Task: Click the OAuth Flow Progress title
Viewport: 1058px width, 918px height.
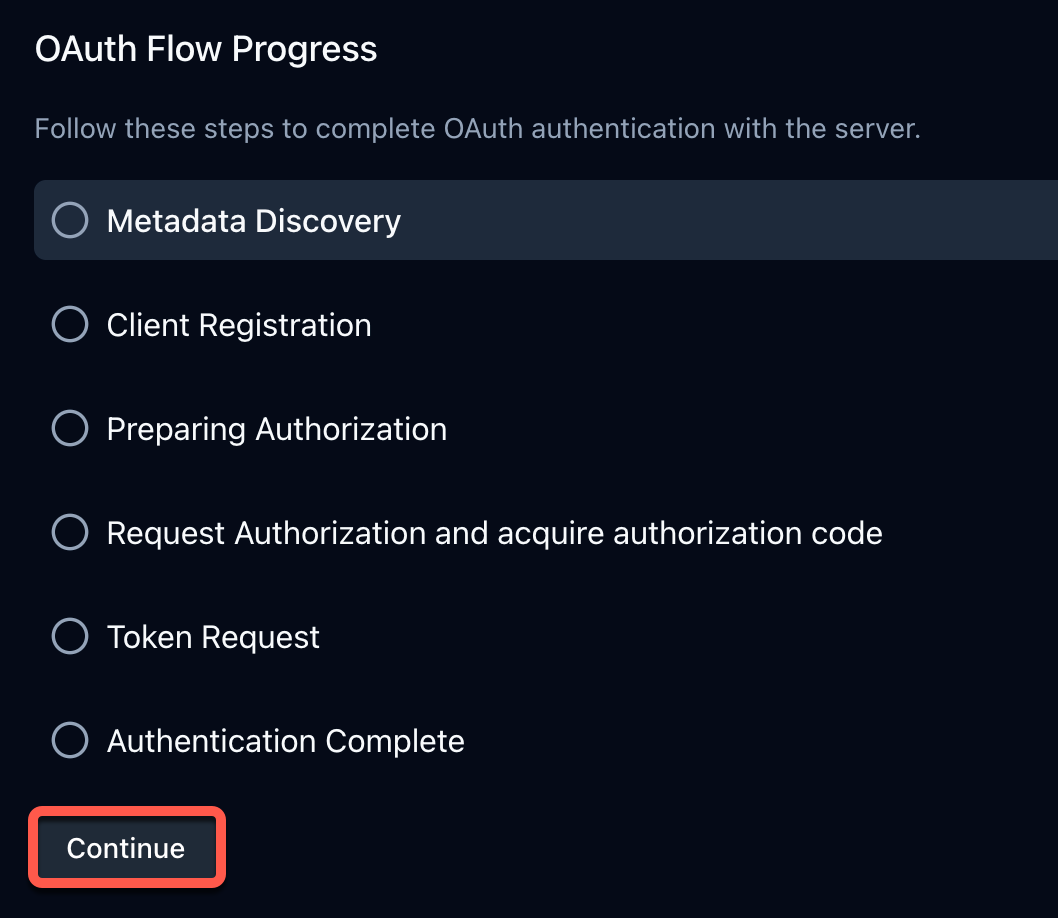Action: click(206, 48)
